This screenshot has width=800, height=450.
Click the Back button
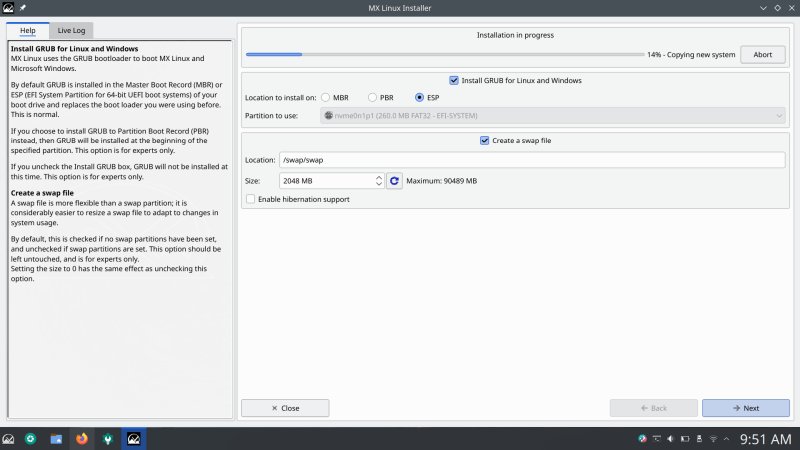654,408
